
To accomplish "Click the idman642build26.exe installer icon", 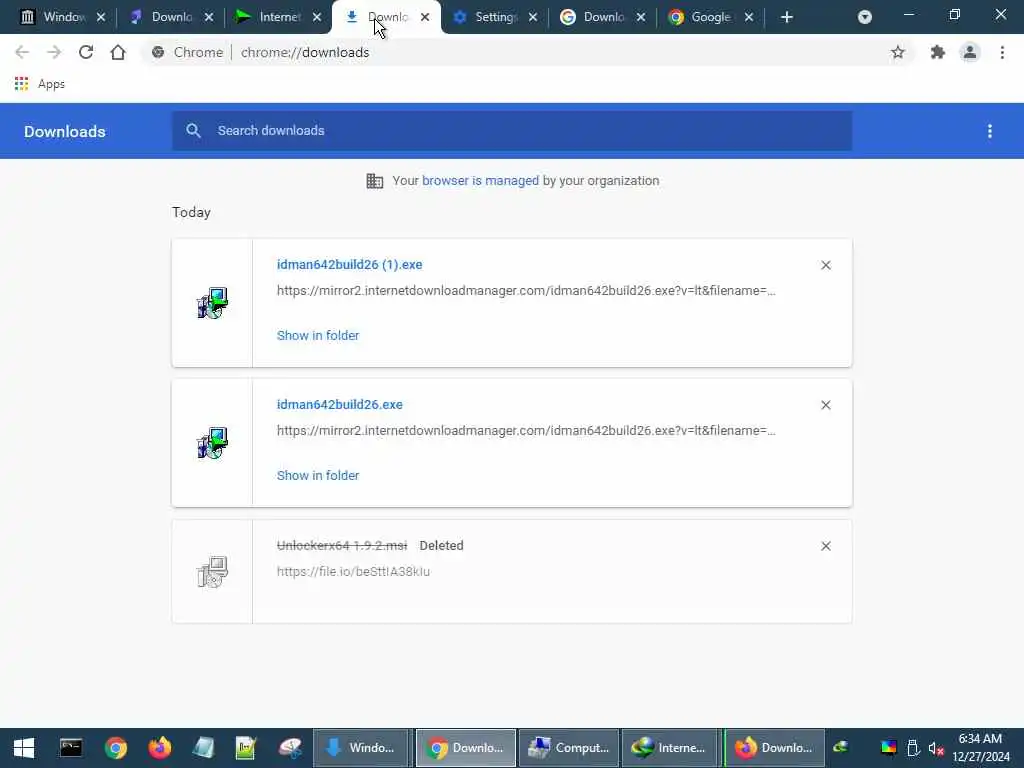I will point(212,443).
